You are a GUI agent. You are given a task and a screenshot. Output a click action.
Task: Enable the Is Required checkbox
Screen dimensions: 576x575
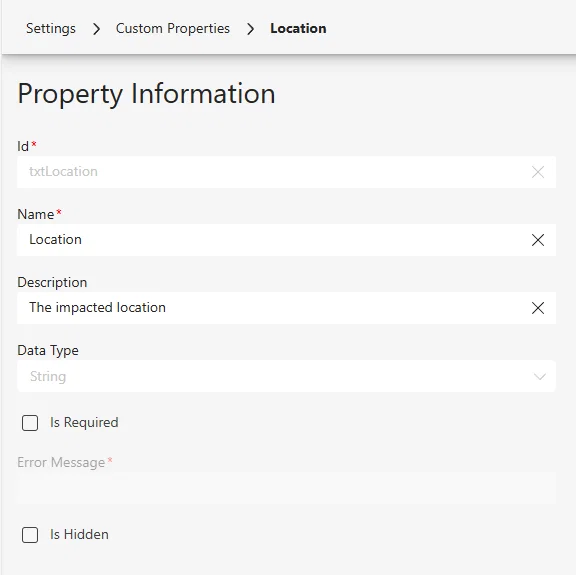(30, 423)
